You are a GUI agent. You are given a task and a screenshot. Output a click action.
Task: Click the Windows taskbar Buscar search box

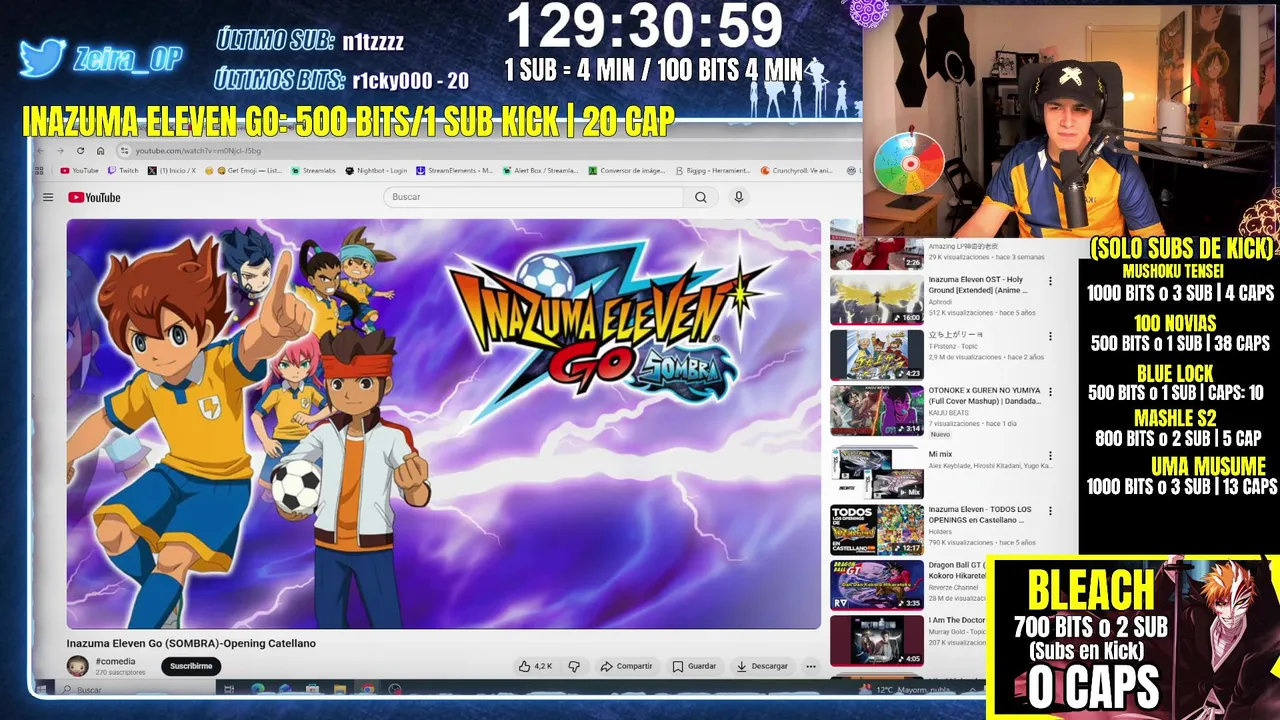pyautogui.click(x=135, y=690)
